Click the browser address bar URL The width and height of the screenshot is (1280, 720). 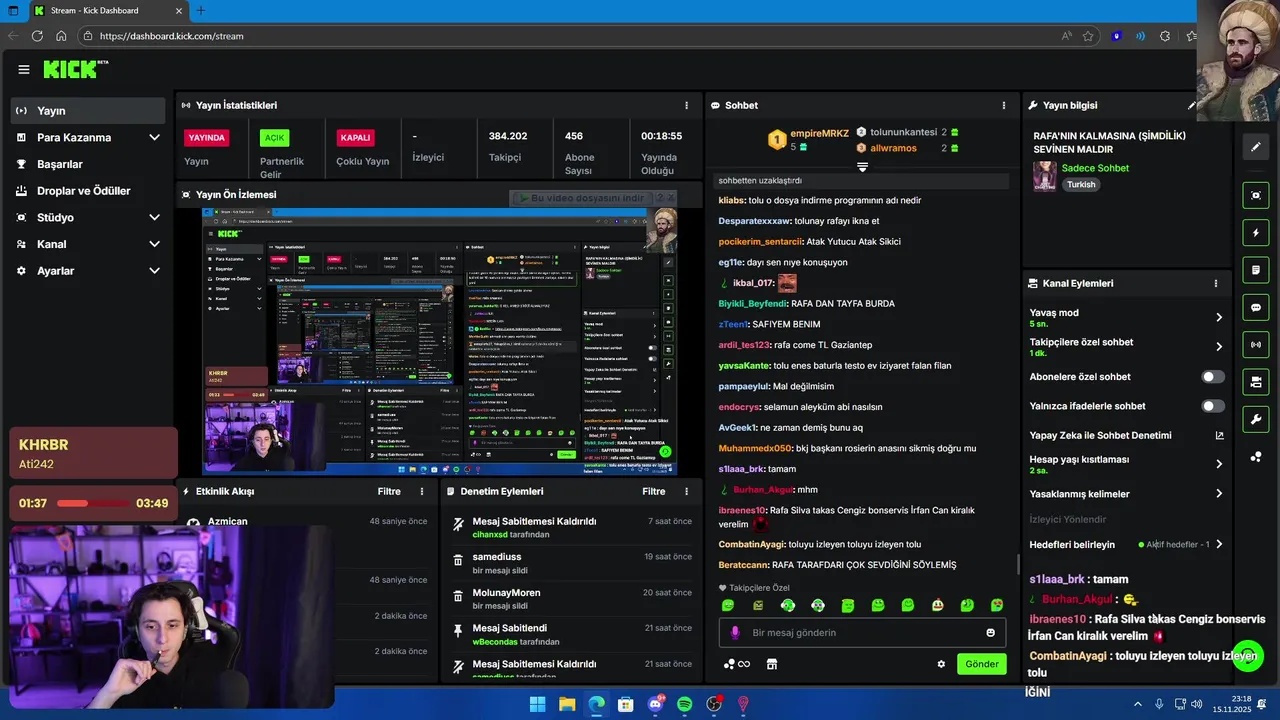point(171,36)
